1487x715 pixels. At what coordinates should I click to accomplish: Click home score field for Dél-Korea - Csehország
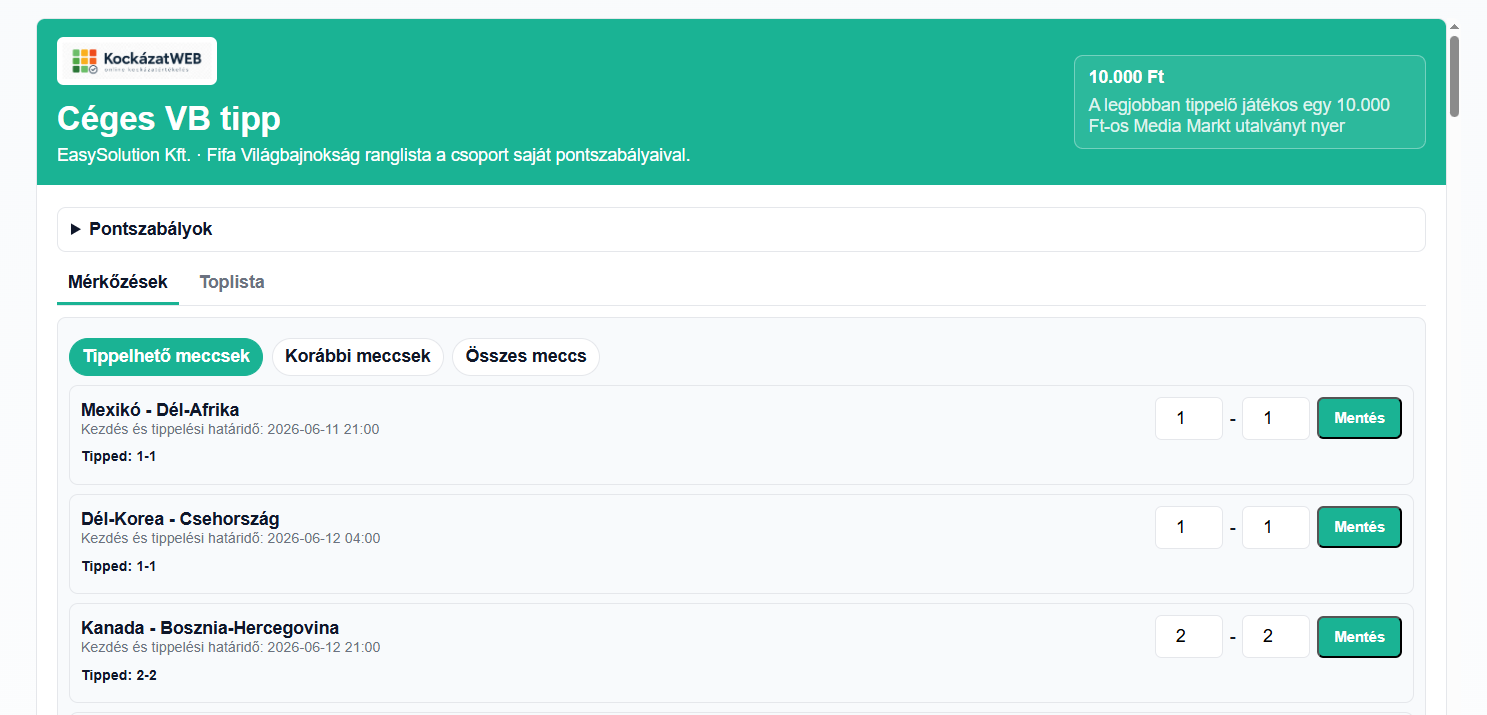(1189, 527)
